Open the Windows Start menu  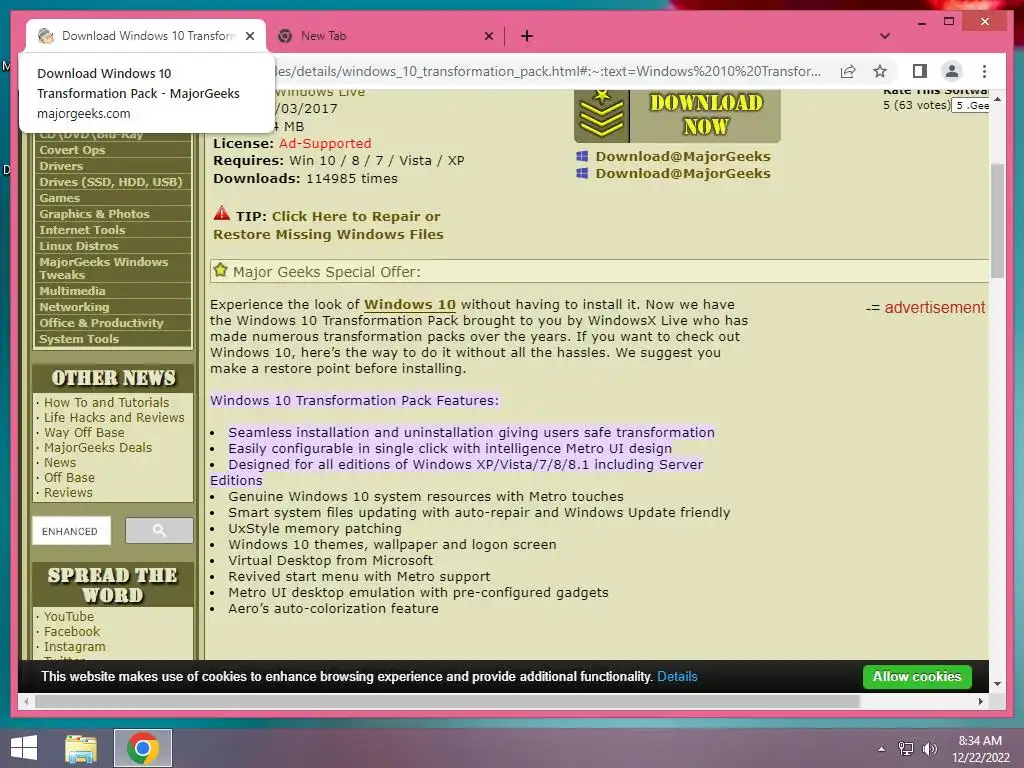tap(24, 748)
